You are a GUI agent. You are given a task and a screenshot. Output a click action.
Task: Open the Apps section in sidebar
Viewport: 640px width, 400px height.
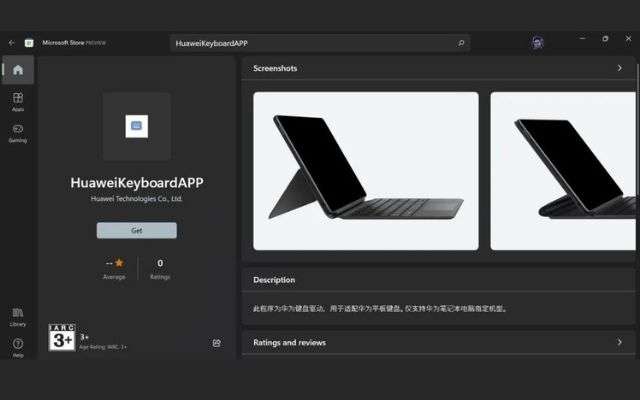(18, 101)
